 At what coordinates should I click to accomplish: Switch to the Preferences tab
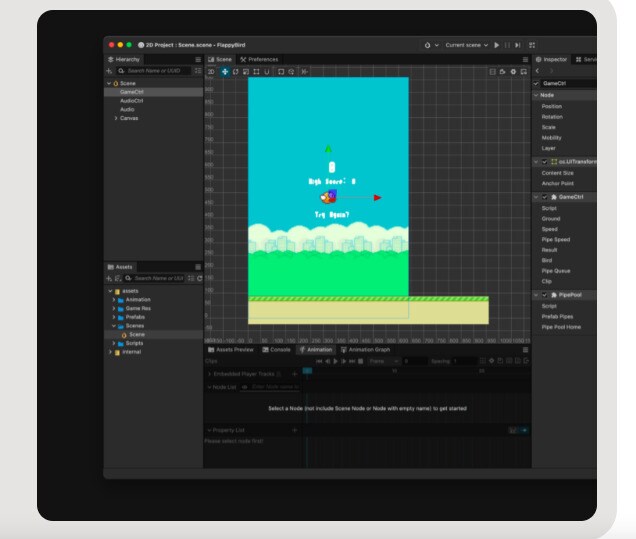(260, 59)
